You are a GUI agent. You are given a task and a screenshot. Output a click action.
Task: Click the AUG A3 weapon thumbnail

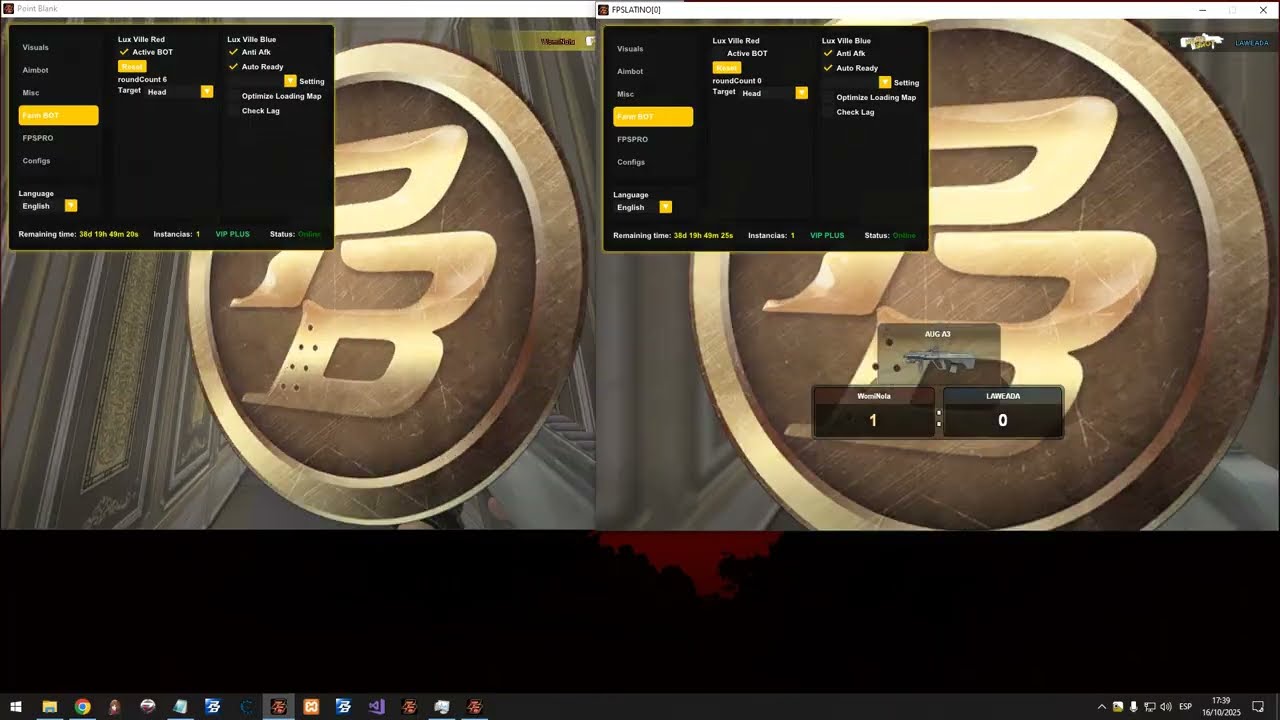pos(938,353)
